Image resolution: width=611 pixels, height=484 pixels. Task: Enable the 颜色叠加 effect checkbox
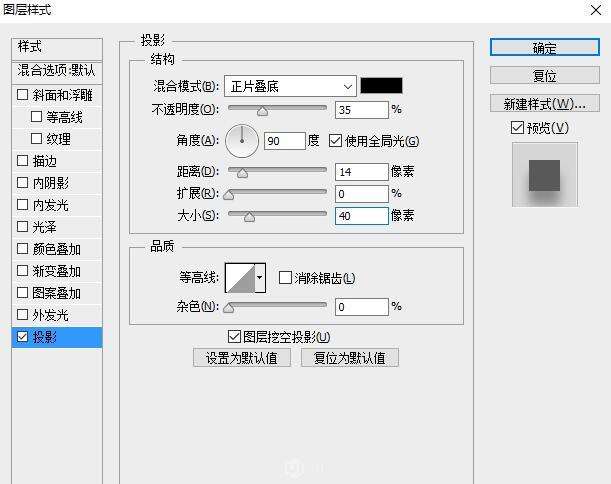click(23, 248)
